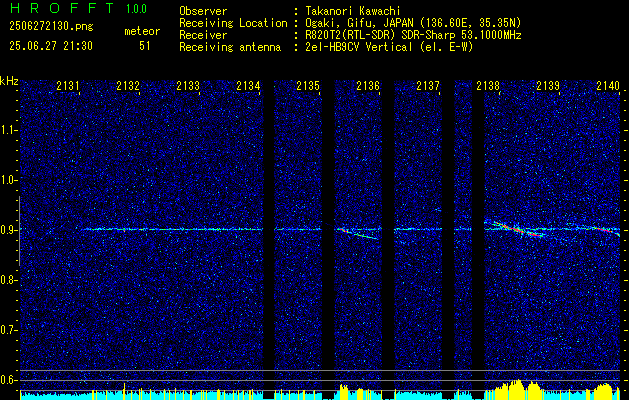Click the red meteor echo streak after 2138

pyautogui.click(x=517, y=229)
